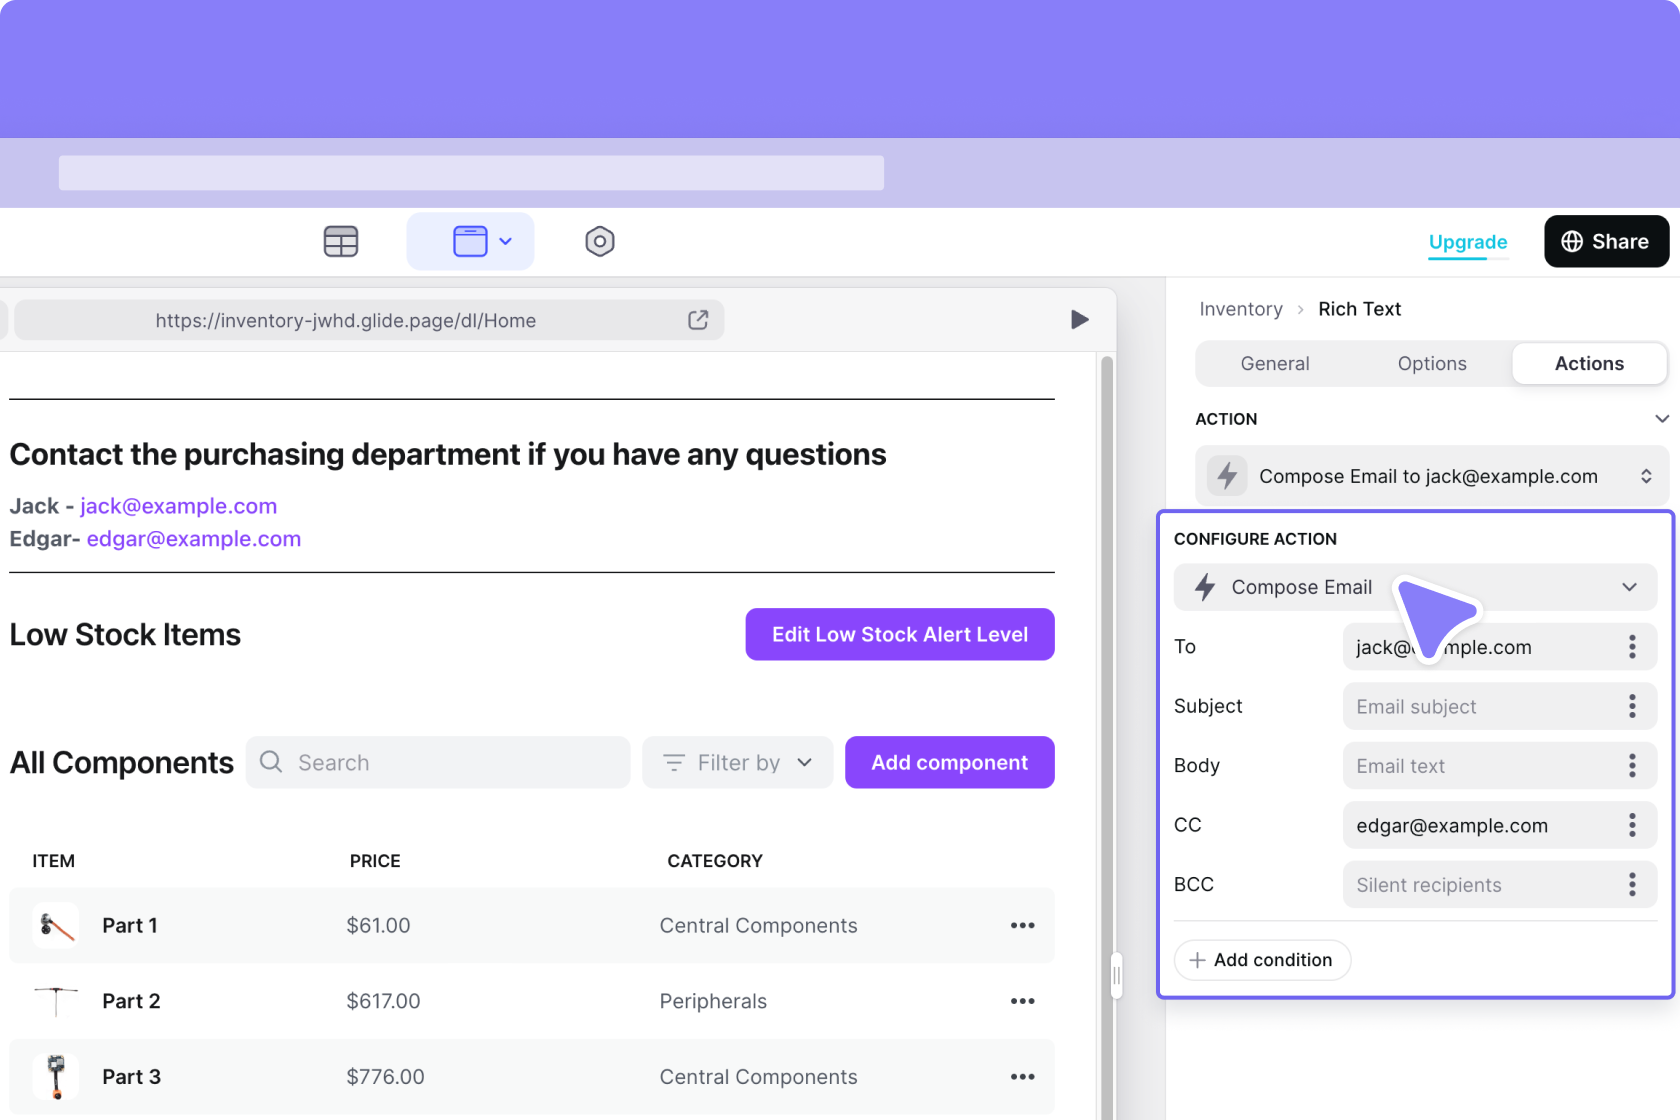Open the data table view icon
Viewport: 1680px width, 1120px height.
coord(340,241)
